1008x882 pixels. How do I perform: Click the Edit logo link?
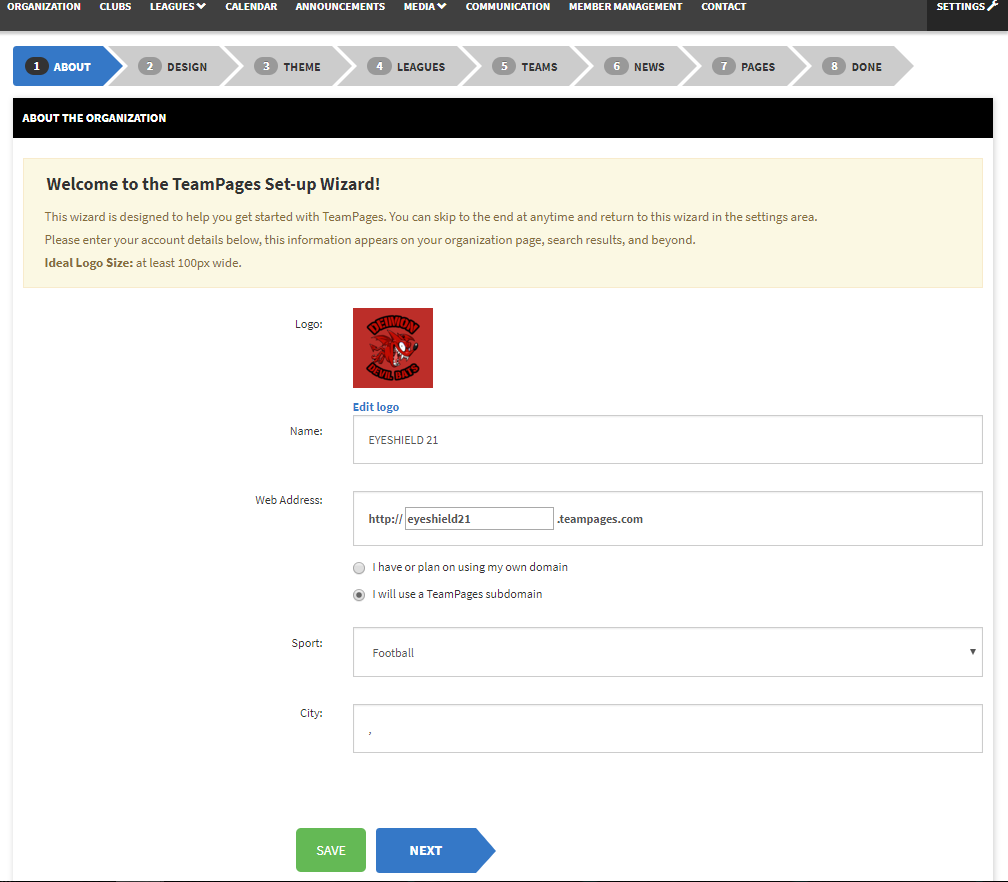[x=376, y=407]
